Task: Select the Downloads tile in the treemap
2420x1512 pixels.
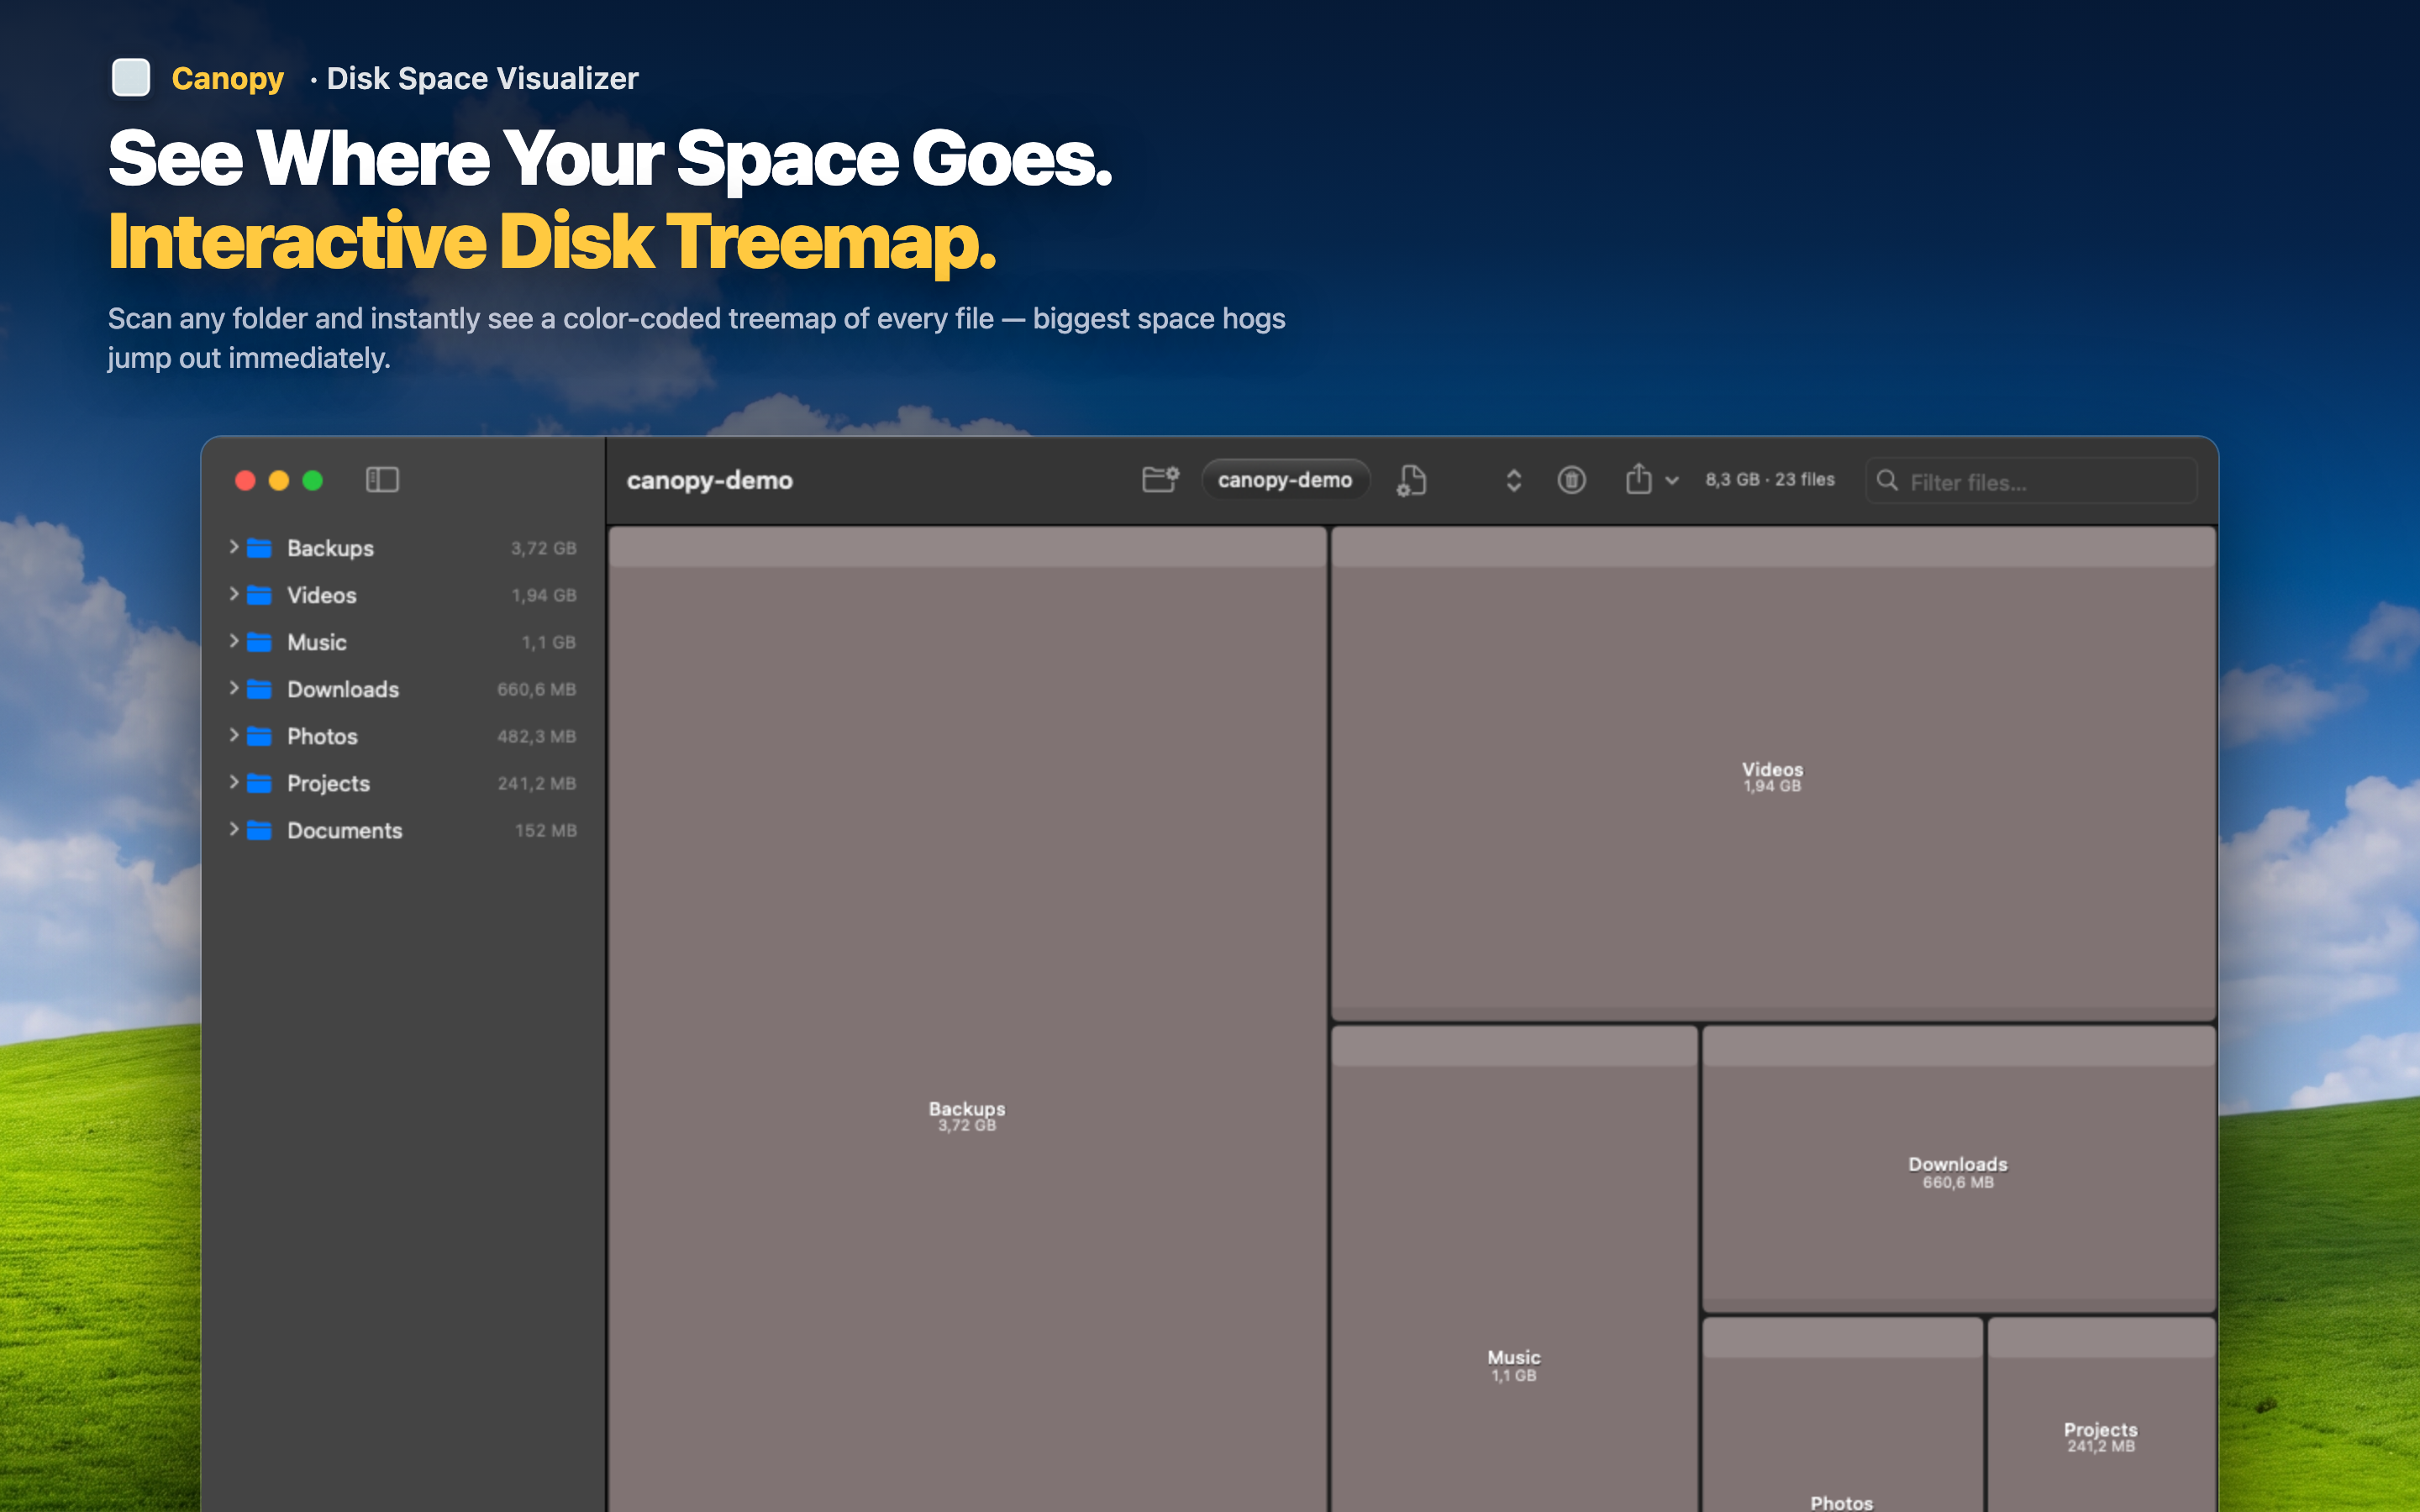Action: 1958,1169
